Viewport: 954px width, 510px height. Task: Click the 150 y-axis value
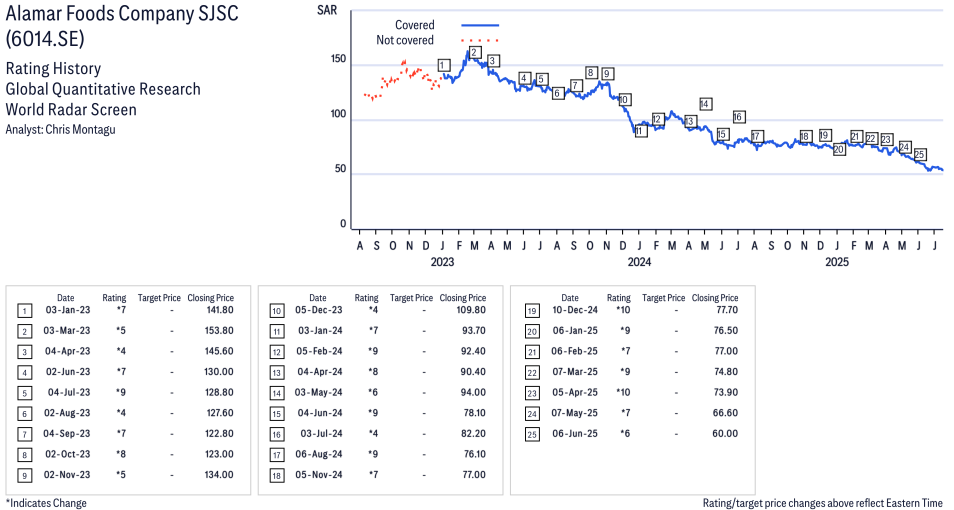(338, 59)
